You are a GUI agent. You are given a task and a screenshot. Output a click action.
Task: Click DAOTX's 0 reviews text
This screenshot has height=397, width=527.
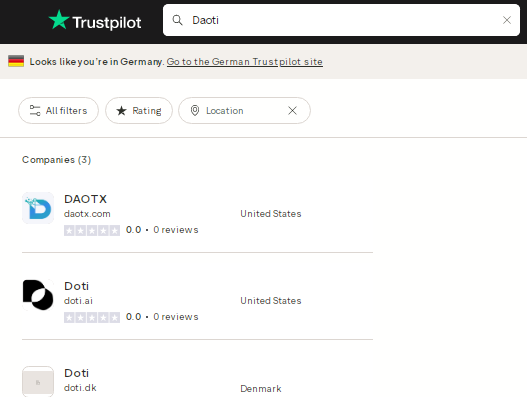[x=176, y=230]
